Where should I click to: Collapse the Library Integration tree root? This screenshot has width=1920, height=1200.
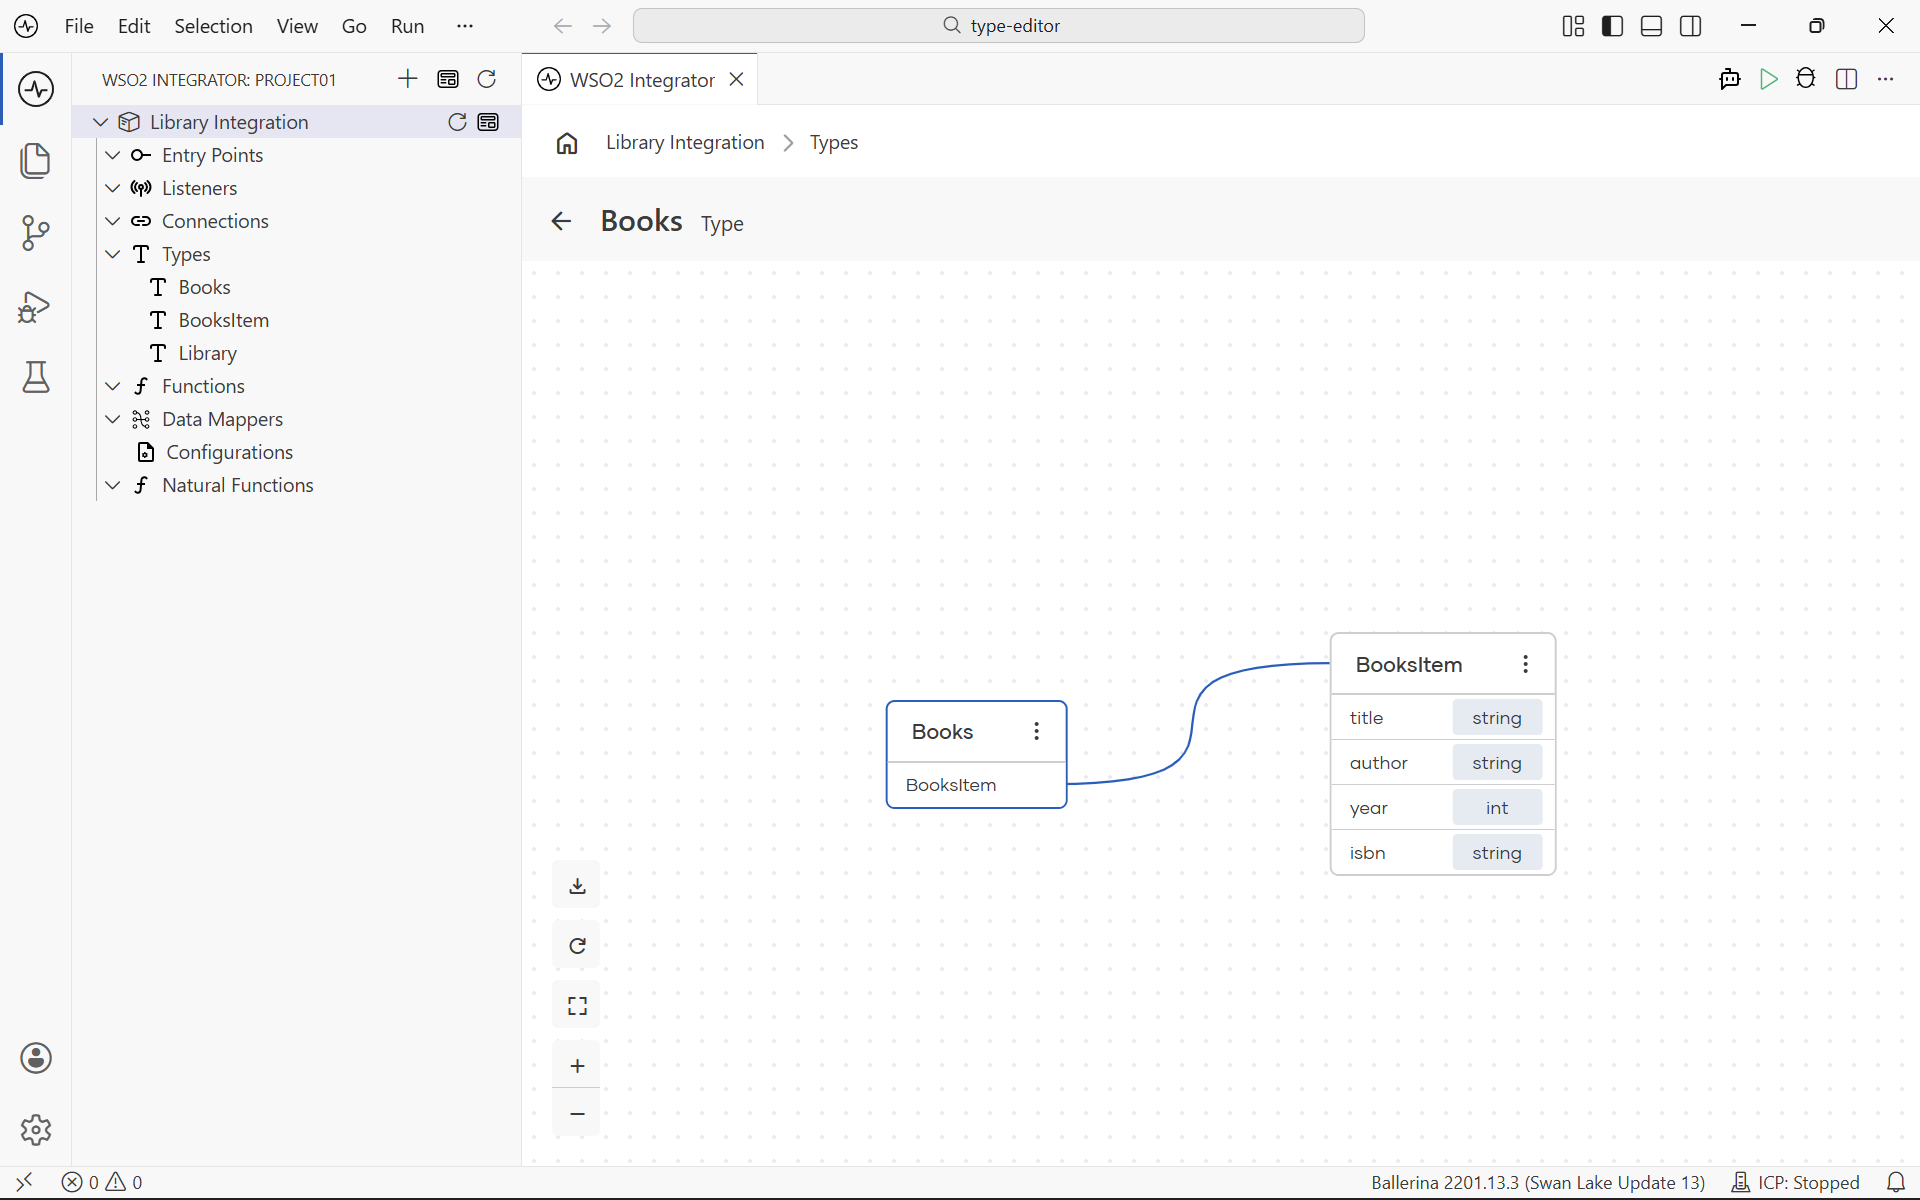[100, 122]
